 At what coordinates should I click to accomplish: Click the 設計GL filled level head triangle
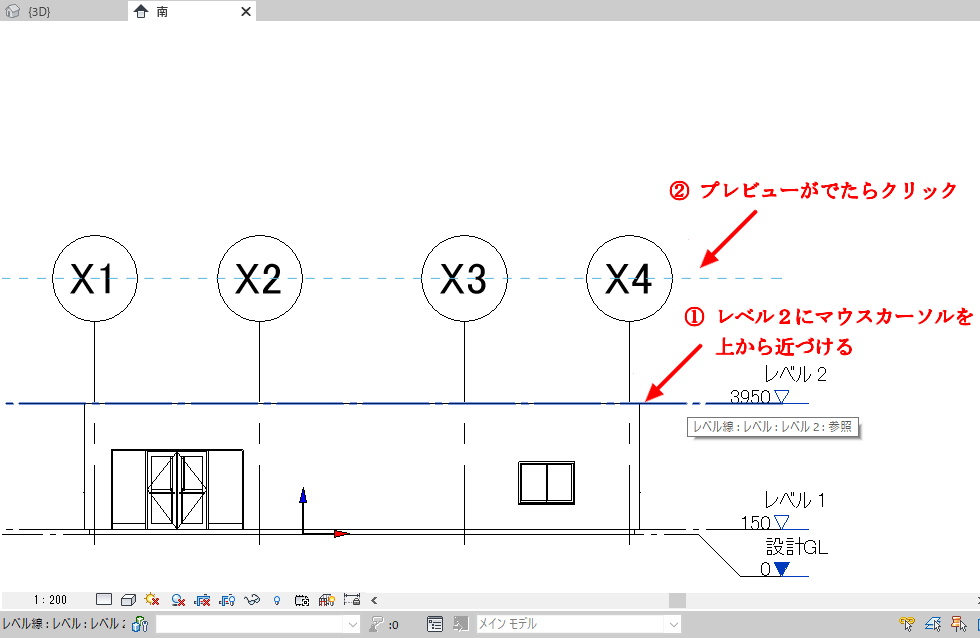click(x=782, y=569)
